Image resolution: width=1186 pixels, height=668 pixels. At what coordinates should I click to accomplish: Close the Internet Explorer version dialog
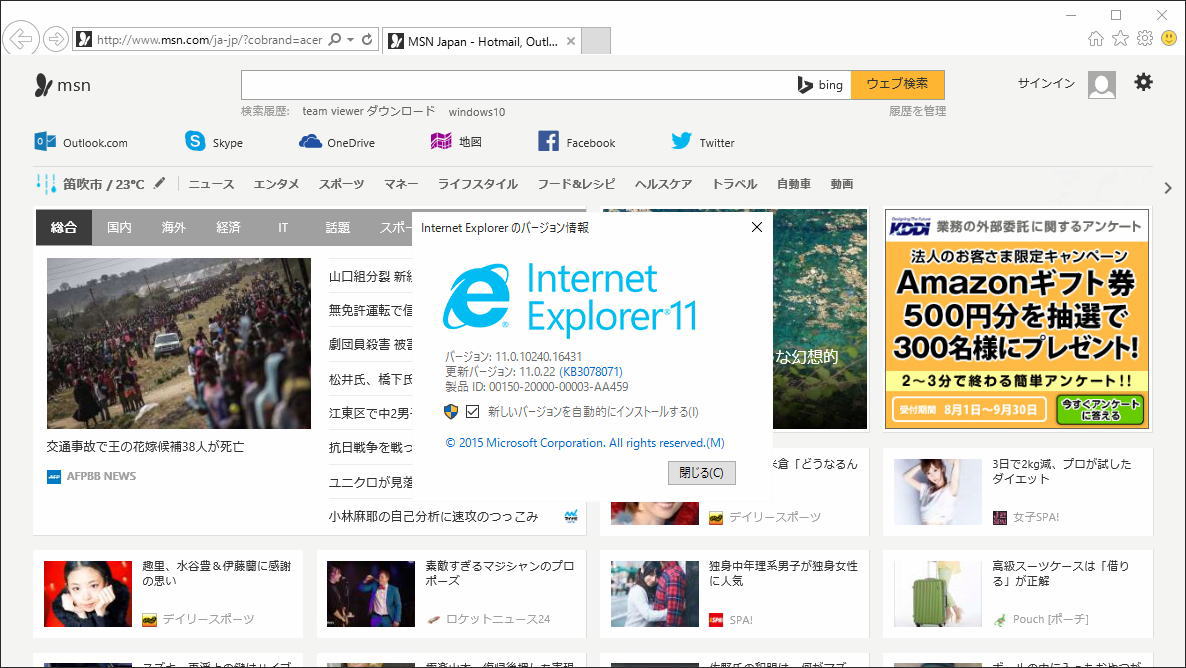pyautogui.click(x=756, y=227)
